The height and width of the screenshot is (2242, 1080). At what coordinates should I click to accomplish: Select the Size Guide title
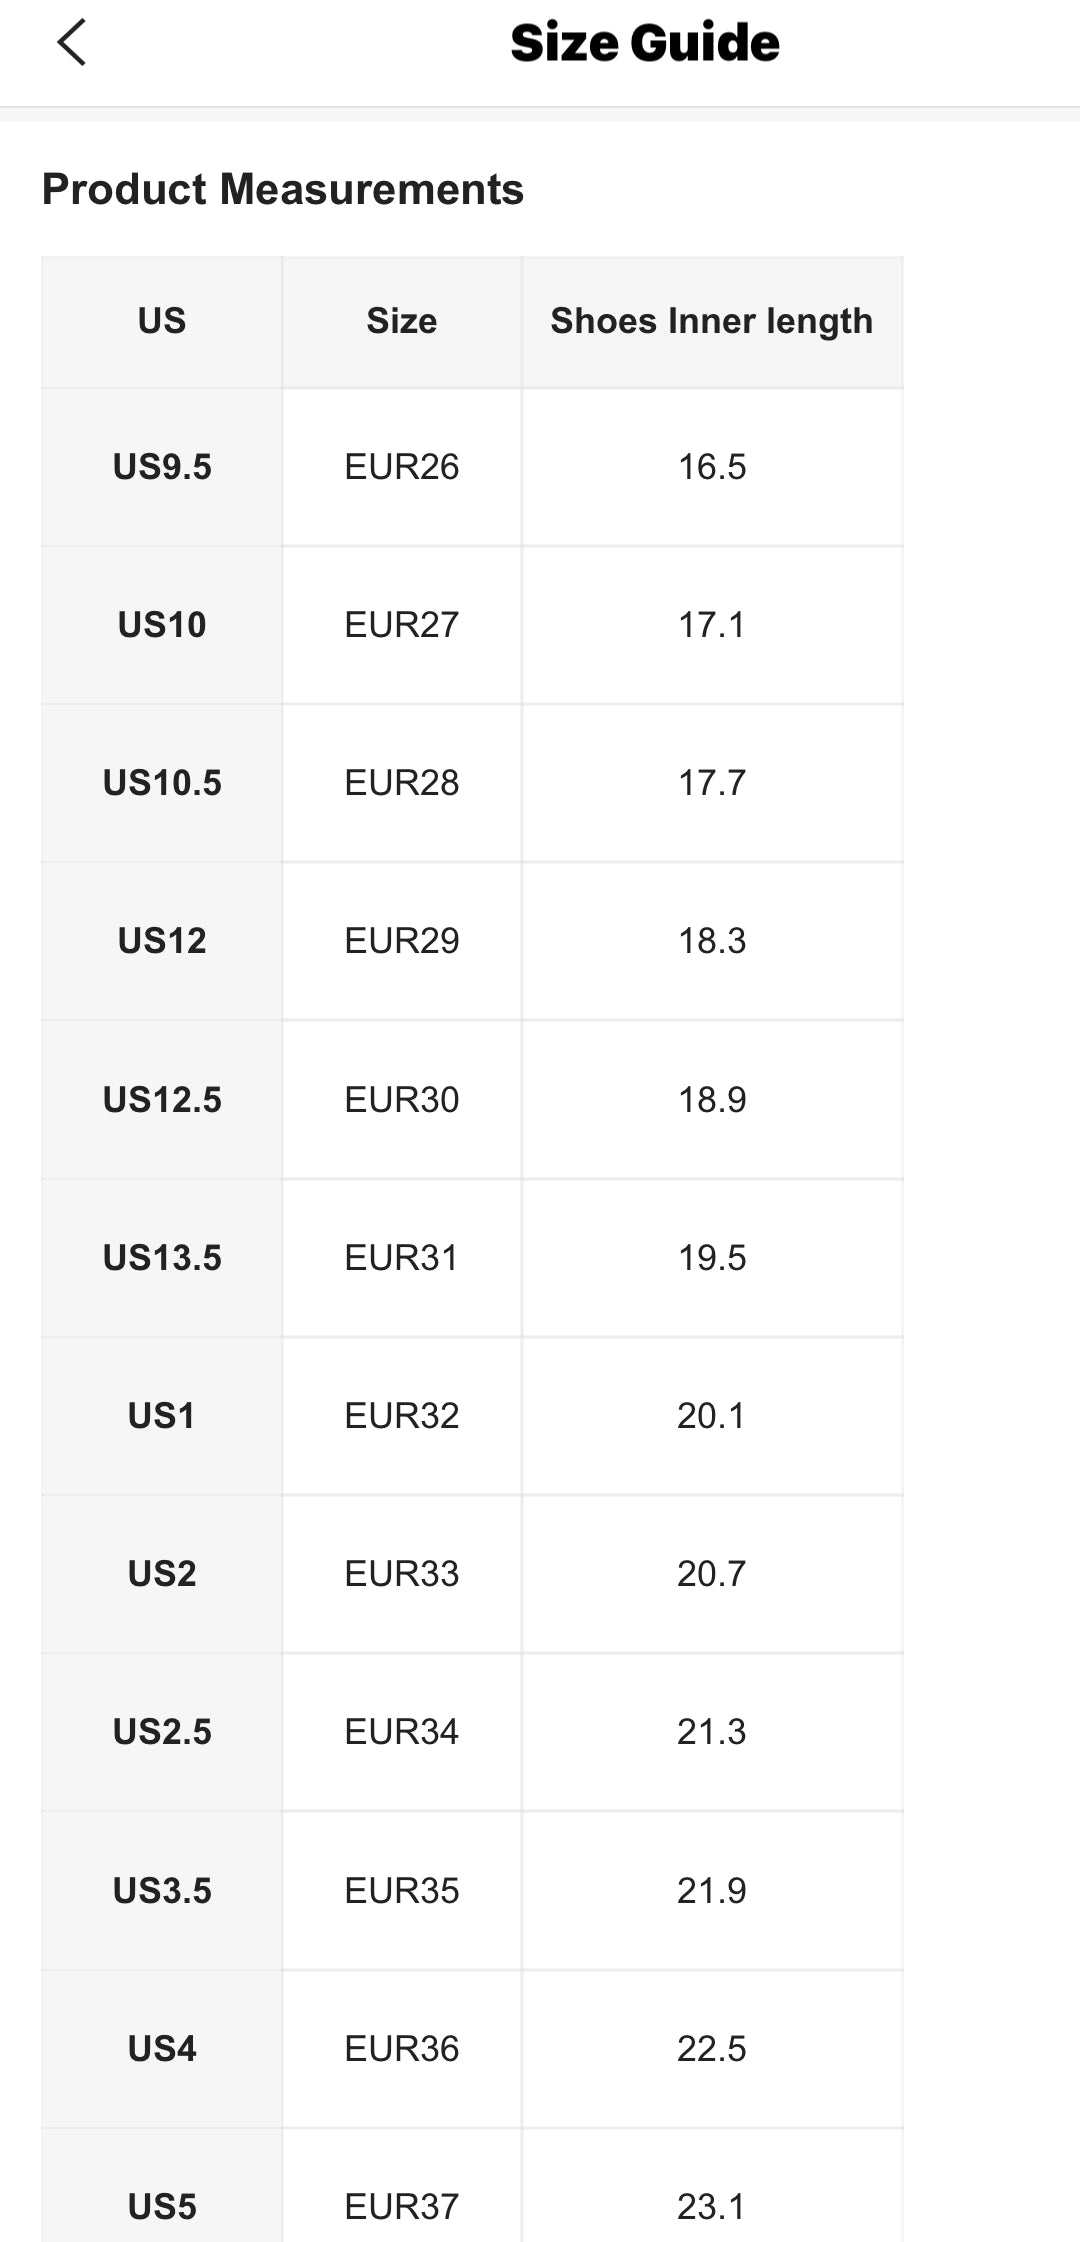pos(645,43)
